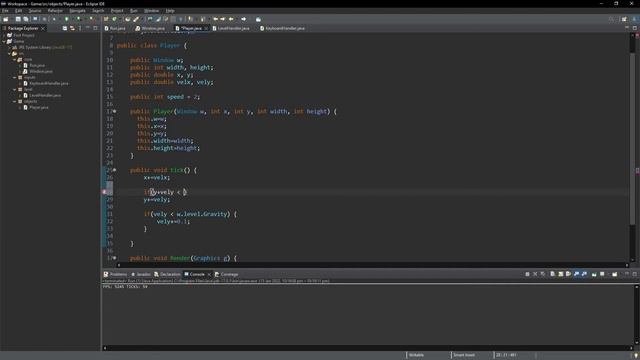
Task: Collapse the src folder node
Action: point(9,53)
